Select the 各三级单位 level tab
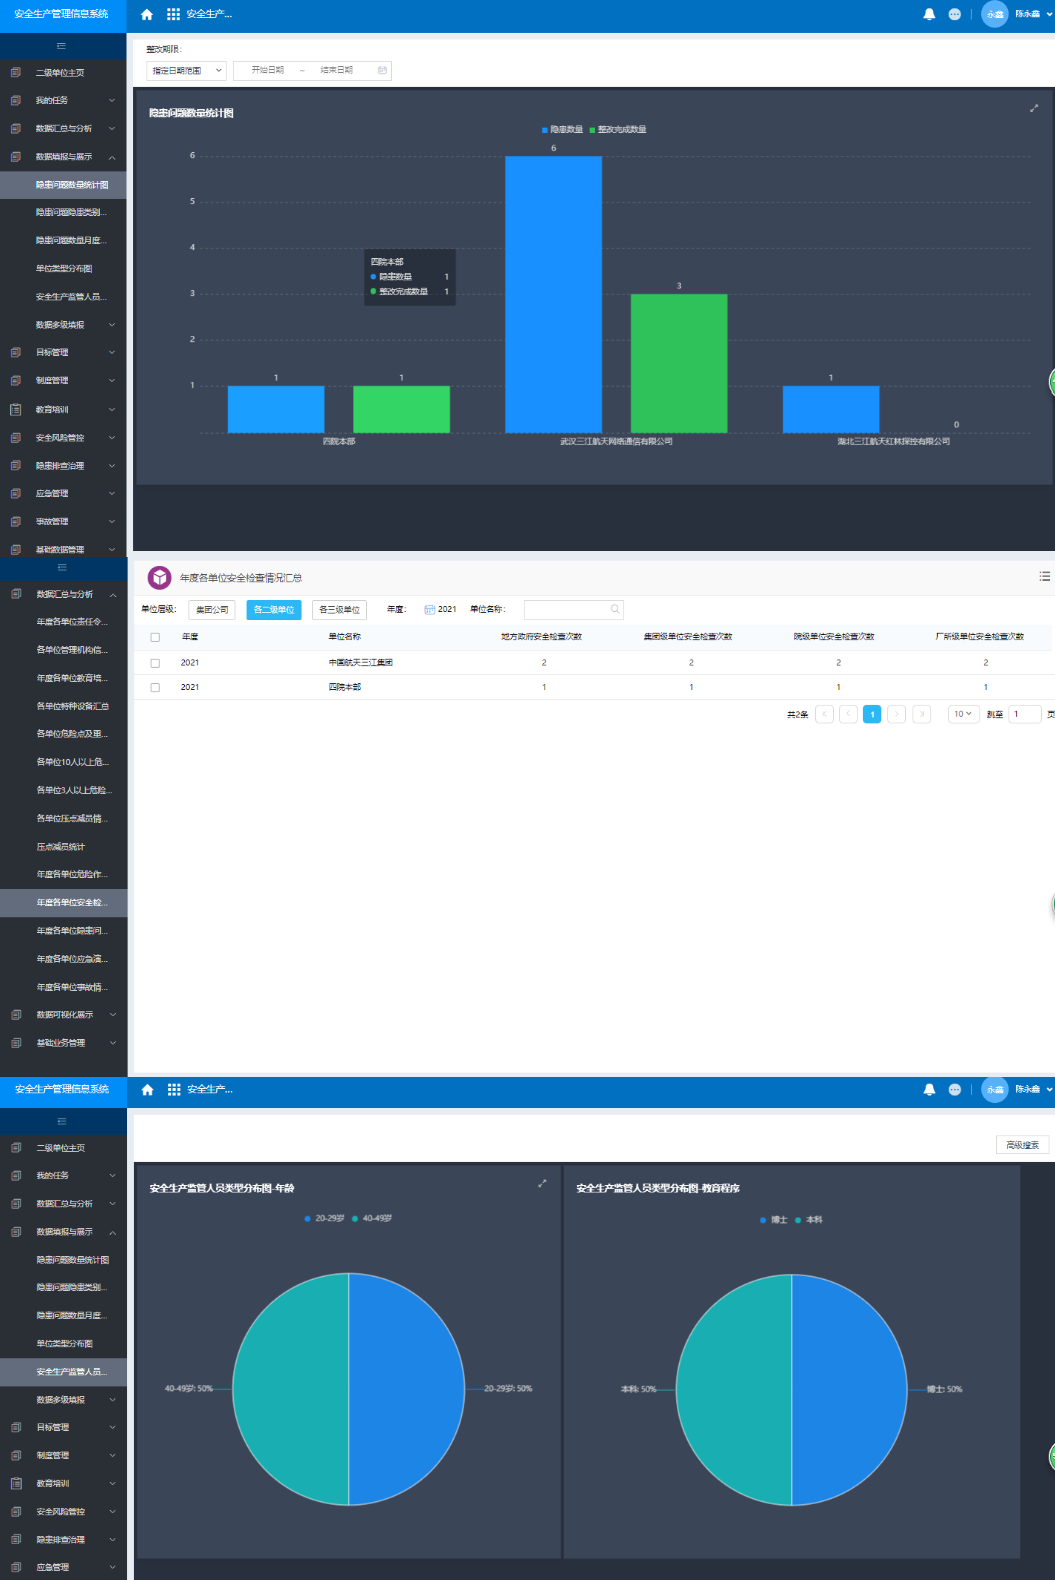This screenshot has height=1580, width=1055. [x=340, y=610]
